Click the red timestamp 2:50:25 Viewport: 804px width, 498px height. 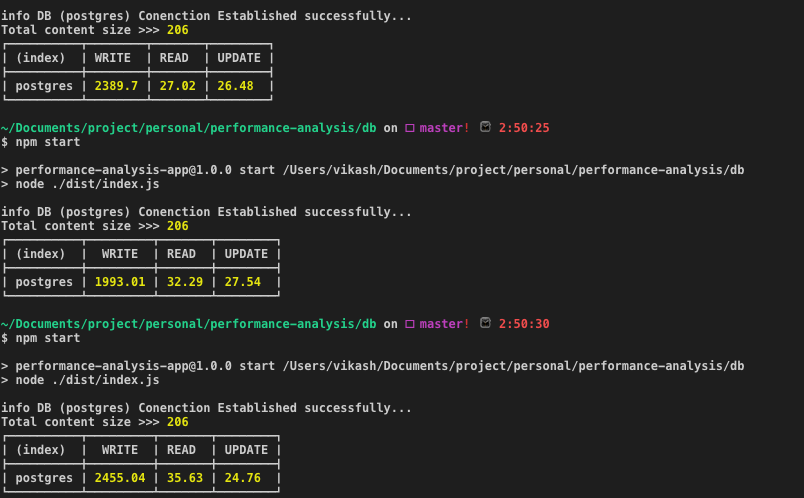(524, 128)
